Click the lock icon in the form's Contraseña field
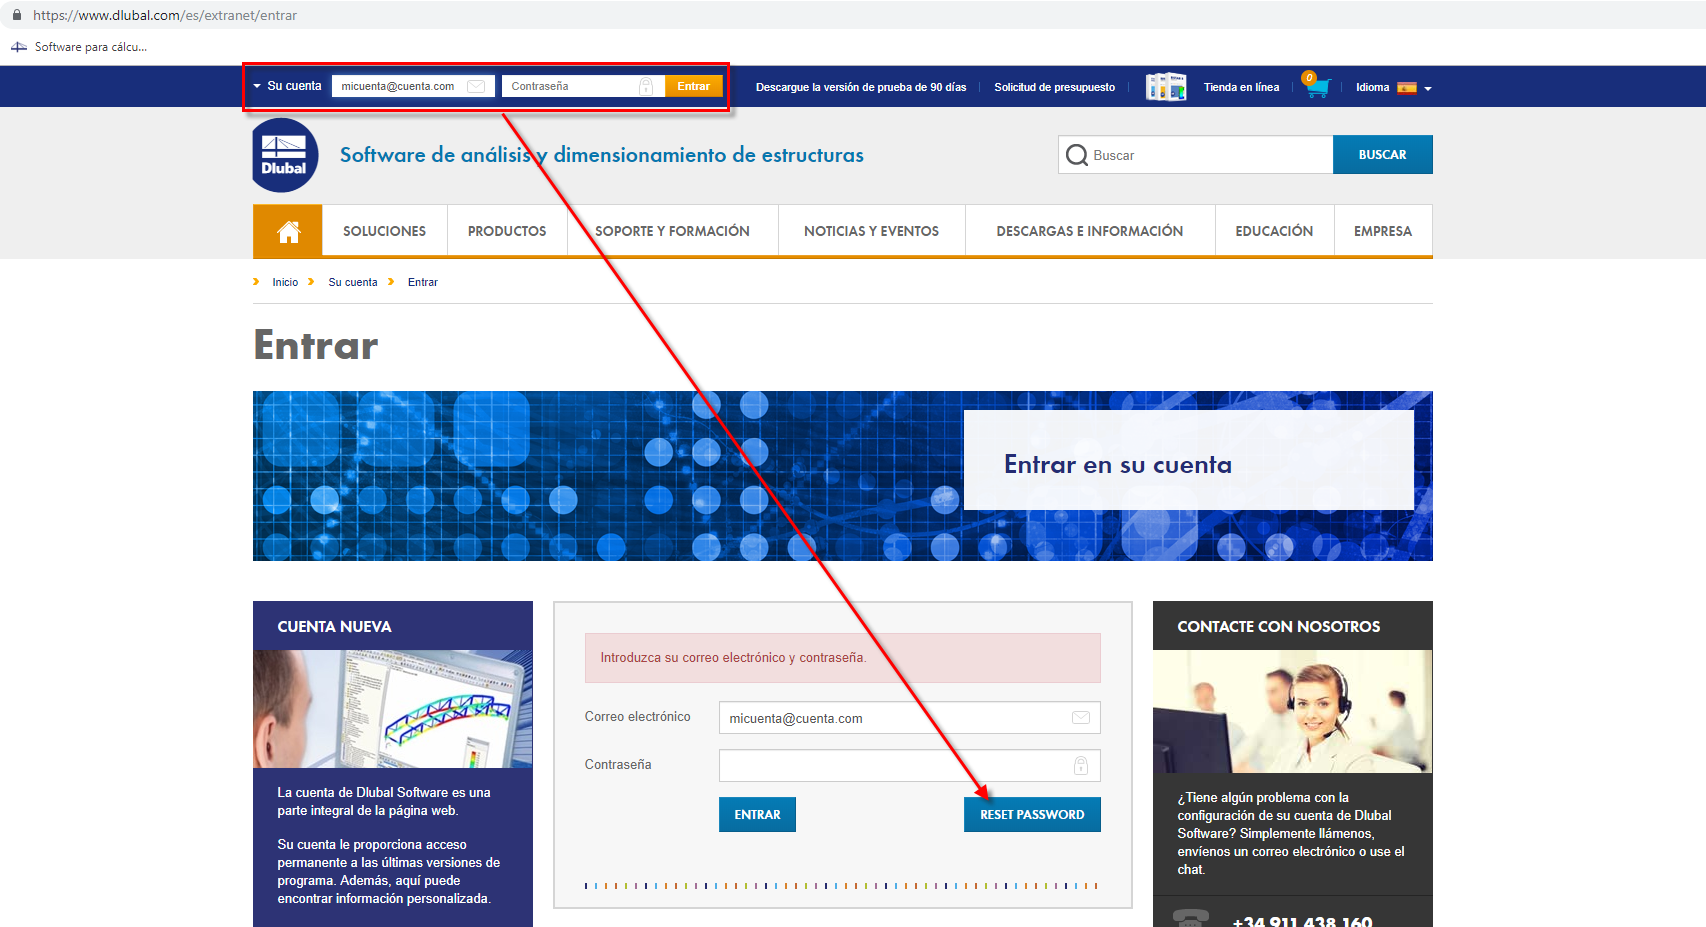This screenshot has width=1706, height=927. click(x=1081, y=765)
